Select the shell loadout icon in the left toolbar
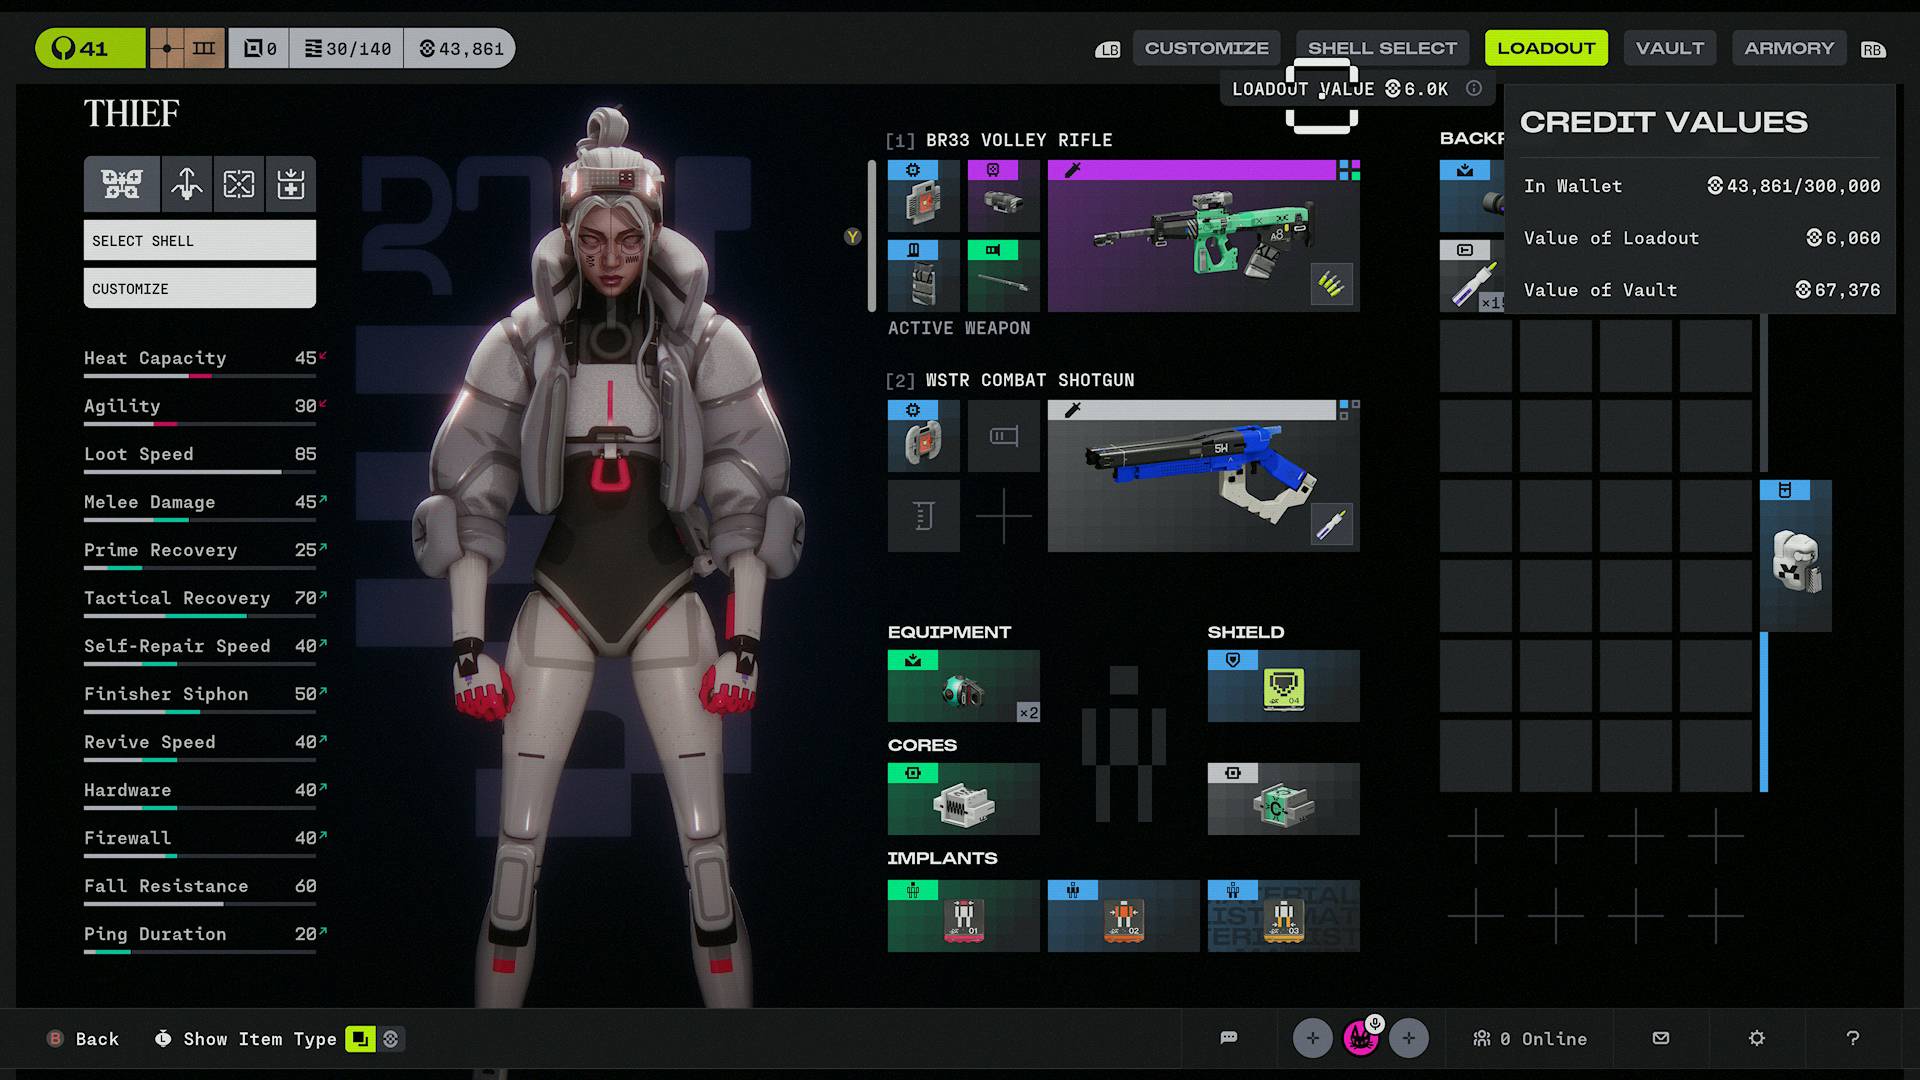This screenshot has width=1920, height=1080. pyautogui.click(x=121, y=184)
